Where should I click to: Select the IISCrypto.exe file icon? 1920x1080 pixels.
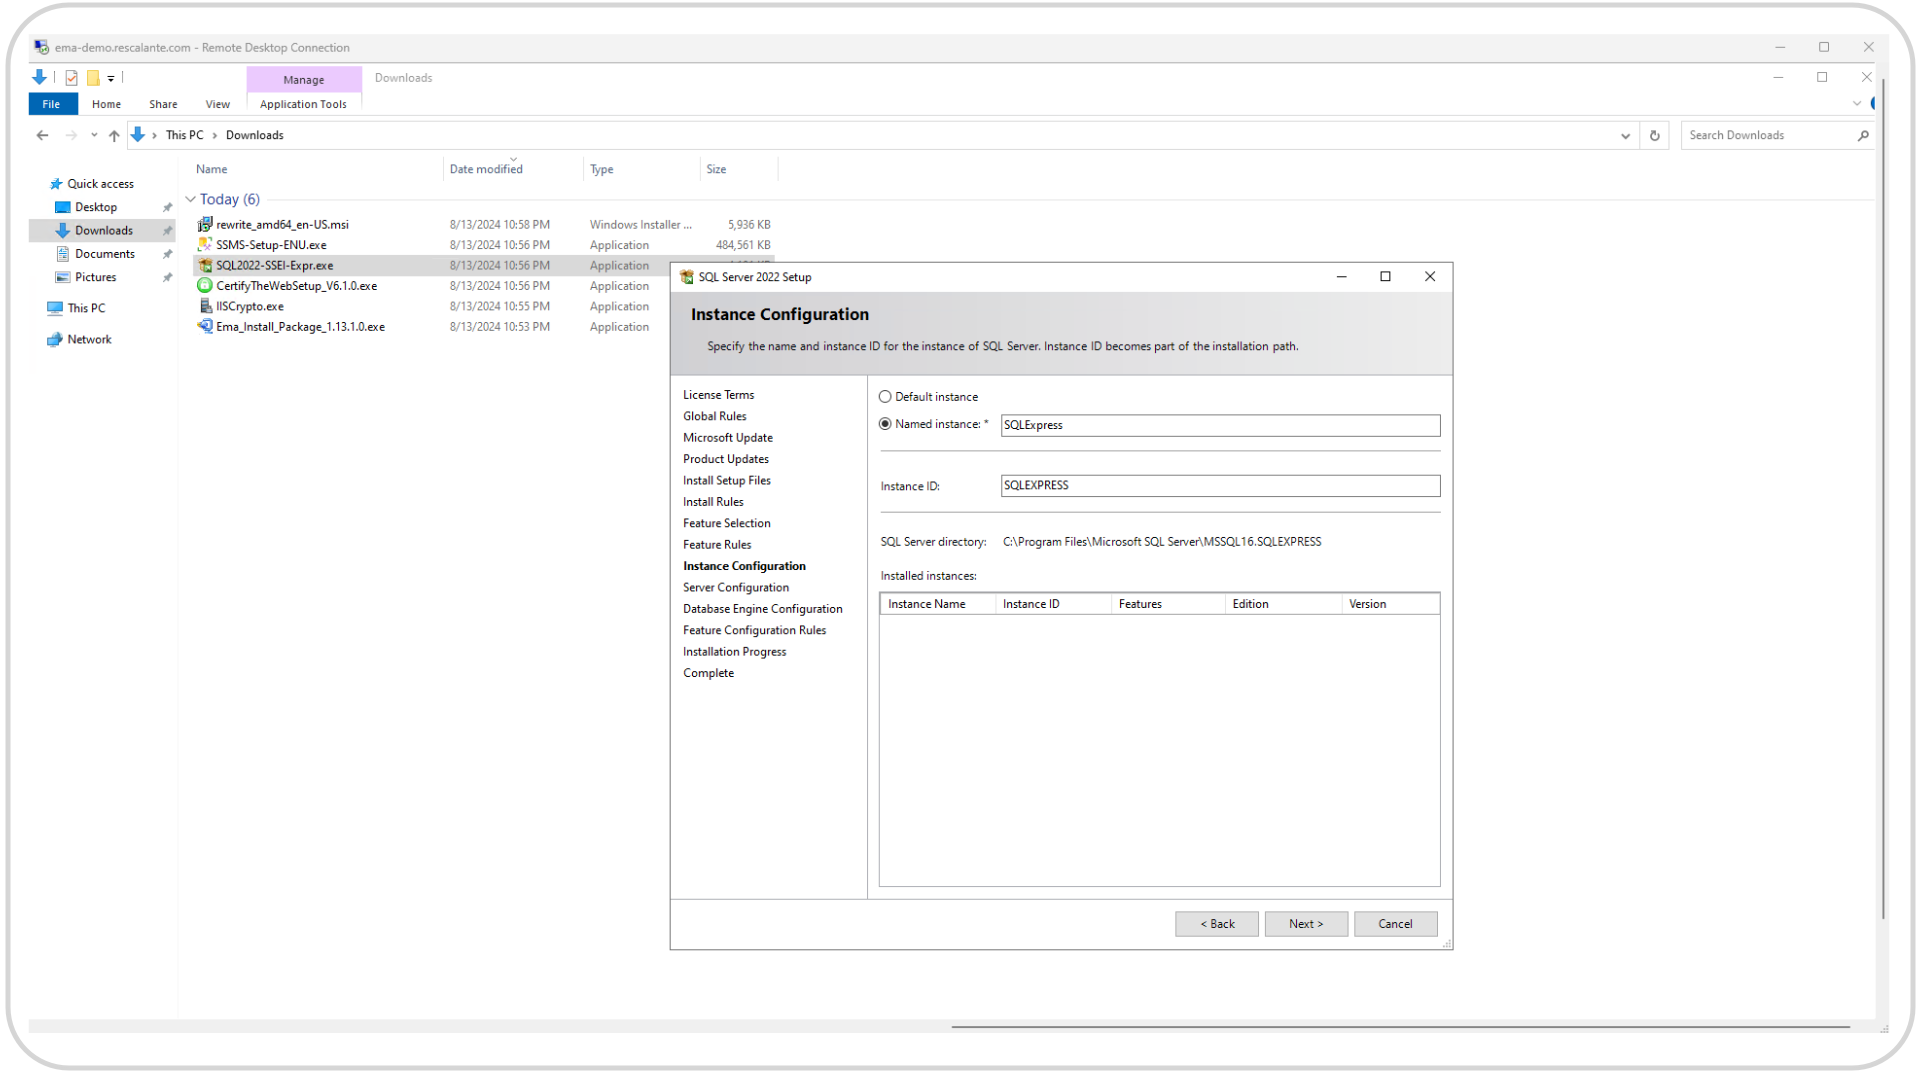[x=205, y=306]
